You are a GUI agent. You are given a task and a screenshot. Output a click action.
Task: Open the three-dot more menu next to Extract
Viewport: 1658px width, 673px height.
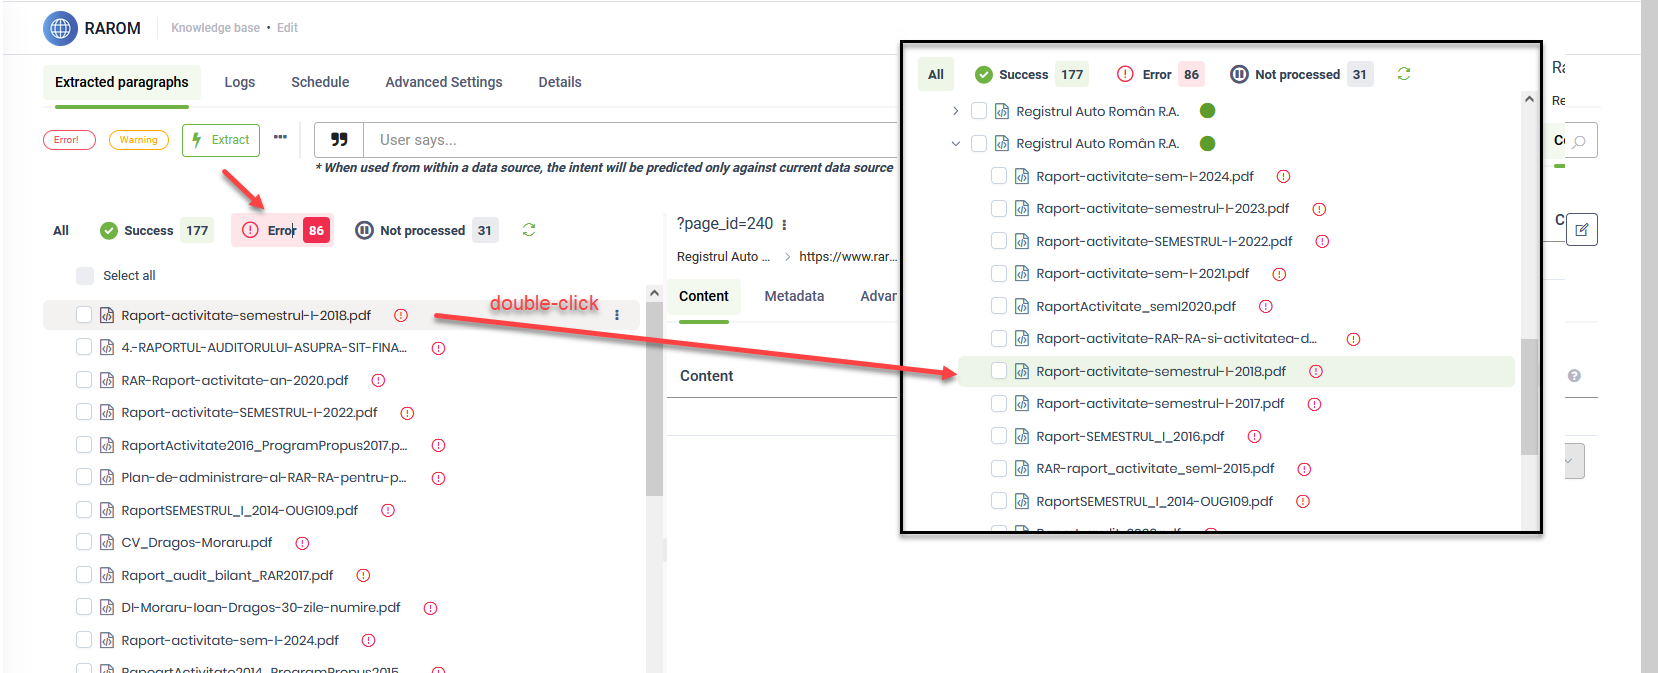(280, 137)
